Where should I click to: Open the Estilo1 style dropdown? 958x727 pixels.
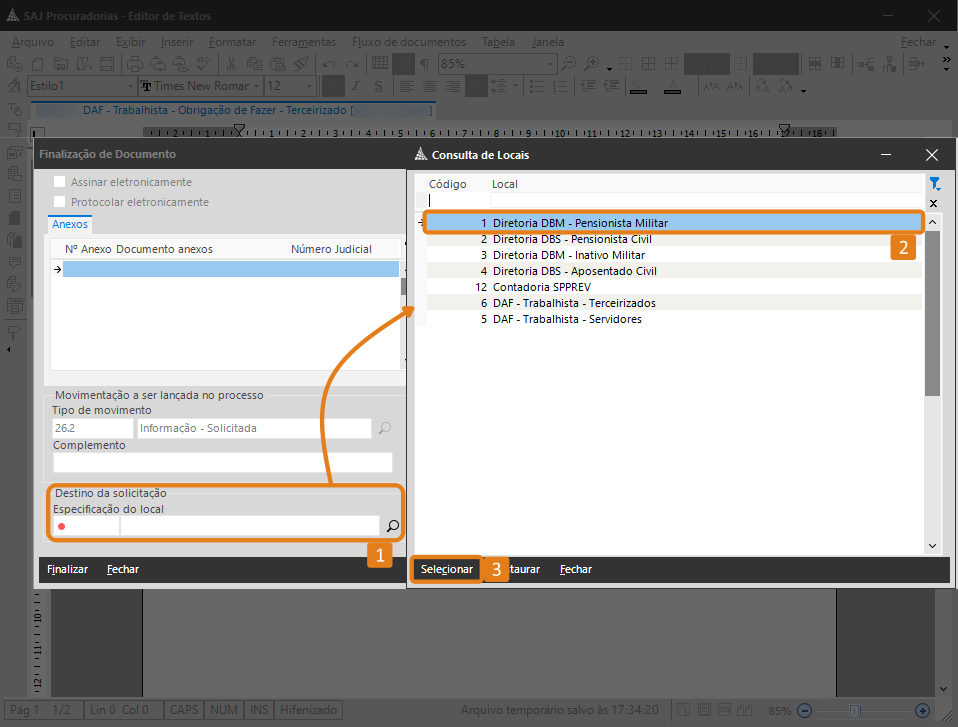(x=130, y=86)
